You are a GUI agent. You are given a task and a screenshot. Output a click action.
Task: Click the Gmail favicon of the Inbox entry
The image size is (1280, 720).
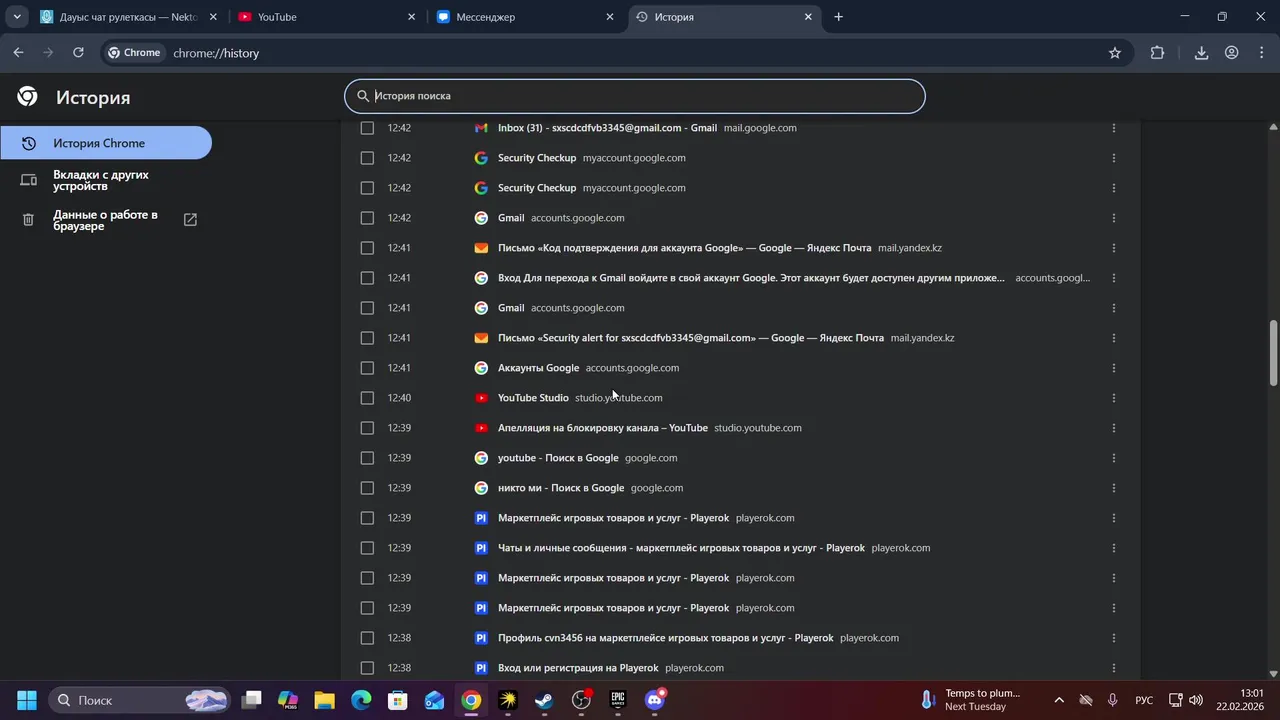pyautogui.click(x=481, y=128)
